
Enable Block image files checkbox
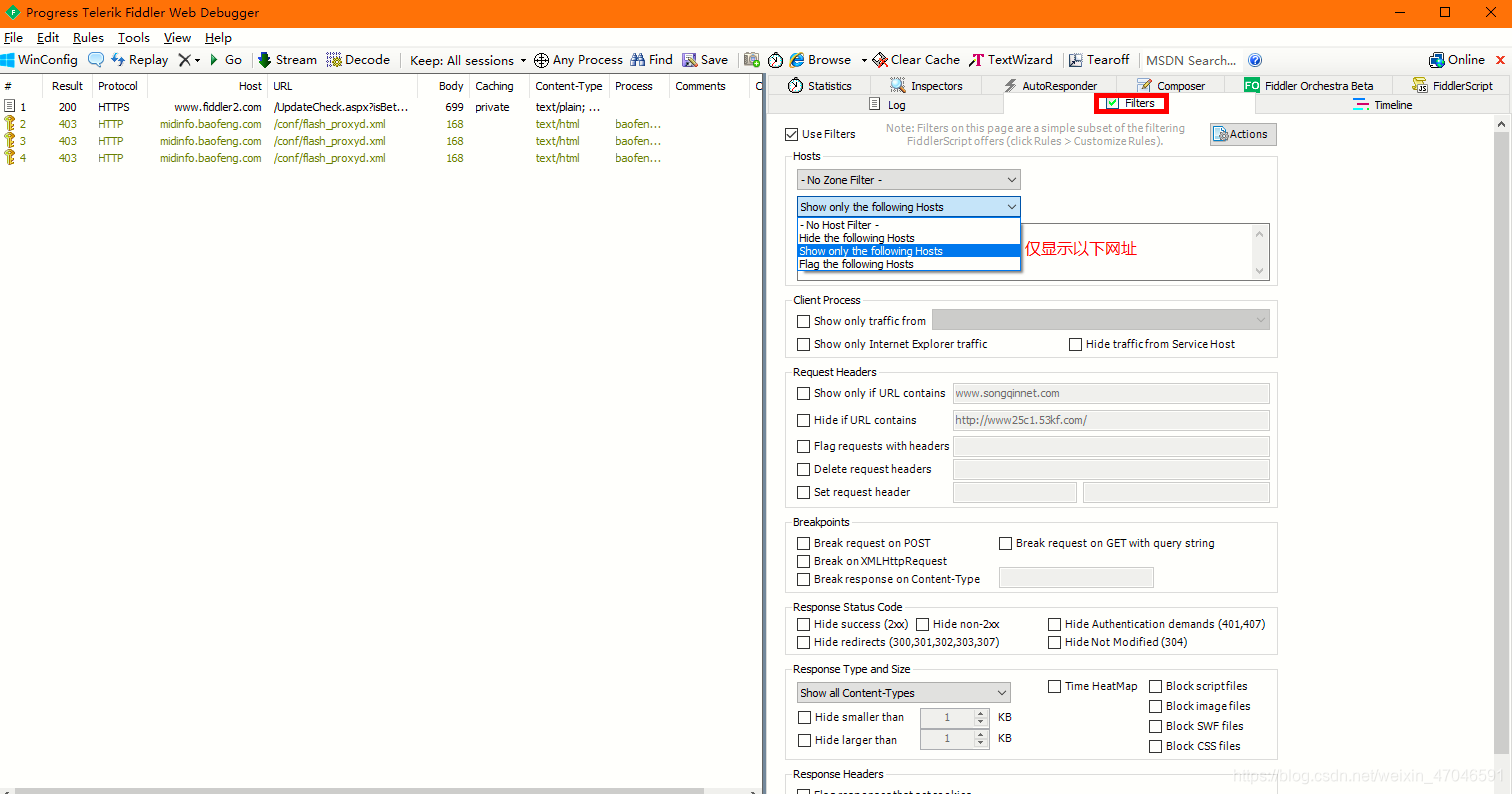click(x=1155, y=706)
